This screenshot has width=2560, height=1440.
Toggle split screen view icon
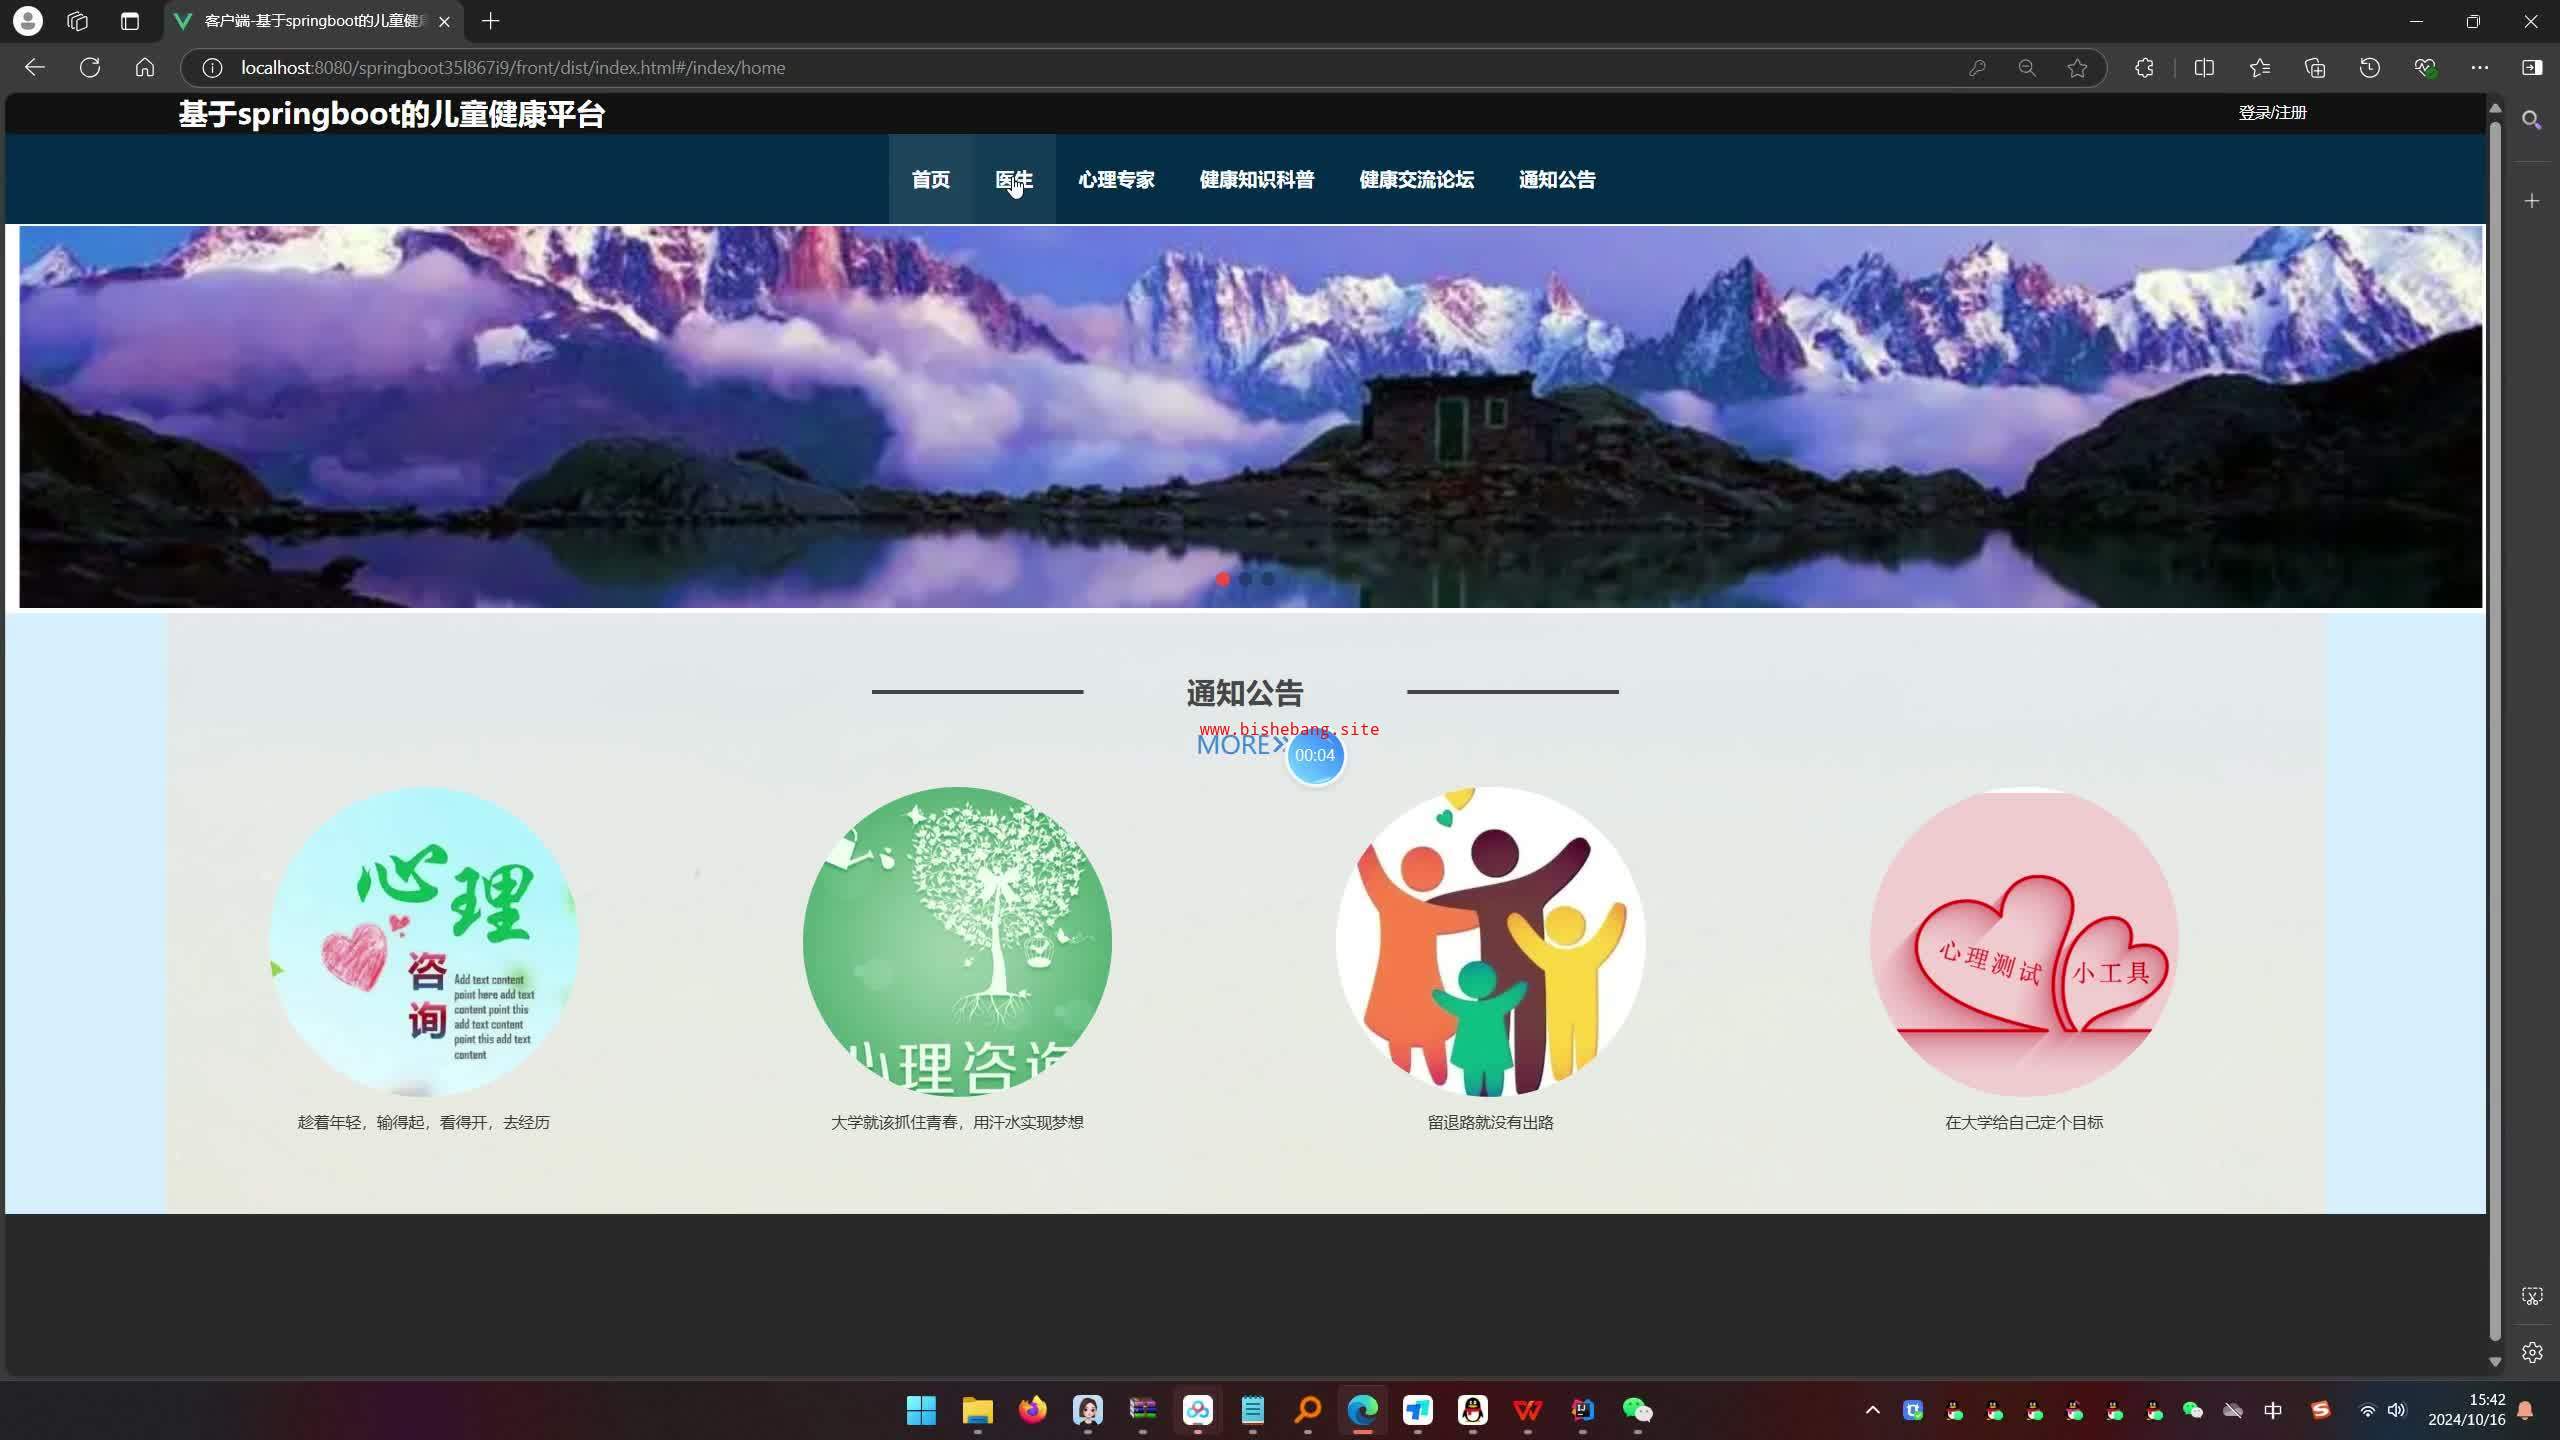tap(2204, 68)
